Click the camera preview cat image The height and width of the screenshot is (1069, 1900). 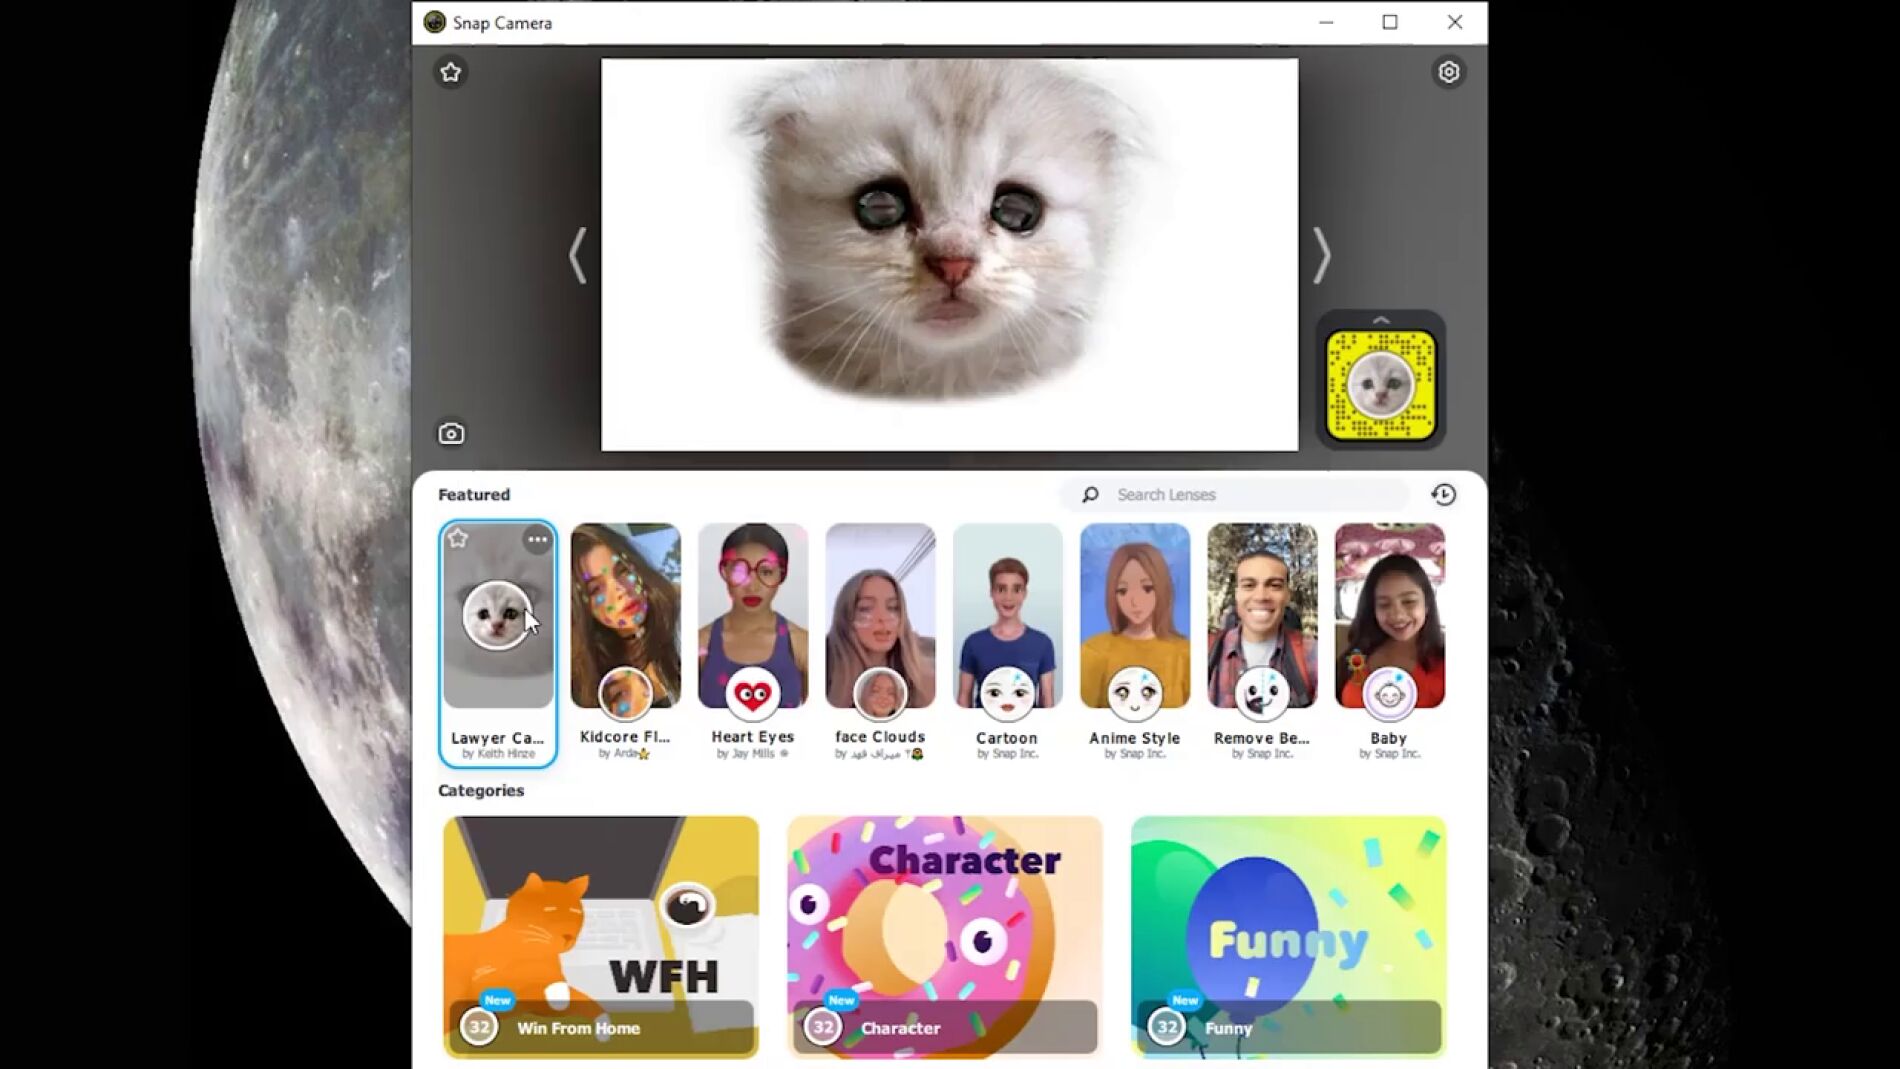(950, 254)
